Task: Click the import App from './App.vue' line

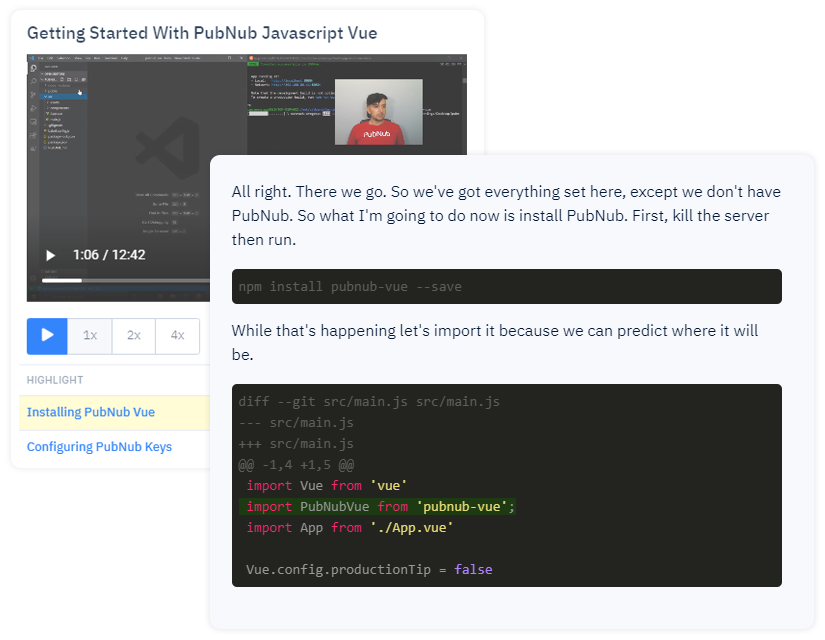Action: [x=349, y=527]
